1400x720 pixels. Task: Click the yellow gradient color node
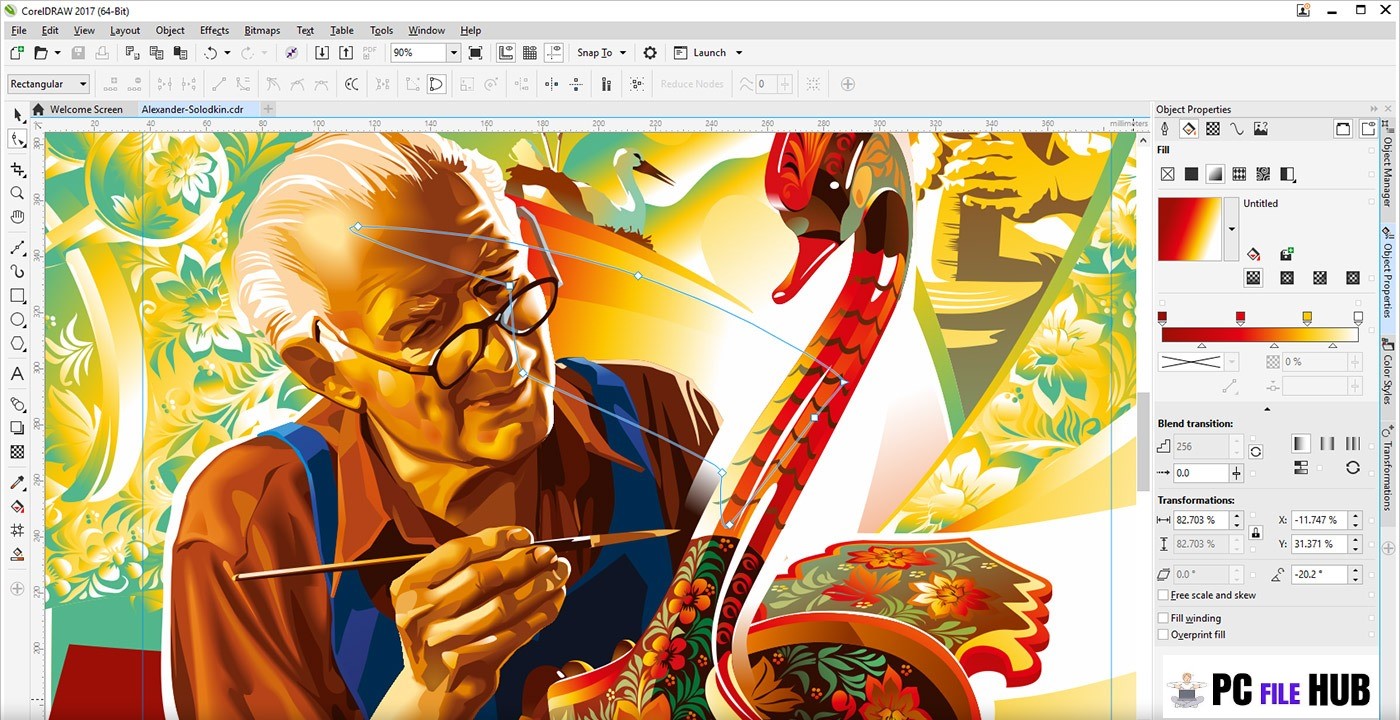click(x=1307, y=318)
